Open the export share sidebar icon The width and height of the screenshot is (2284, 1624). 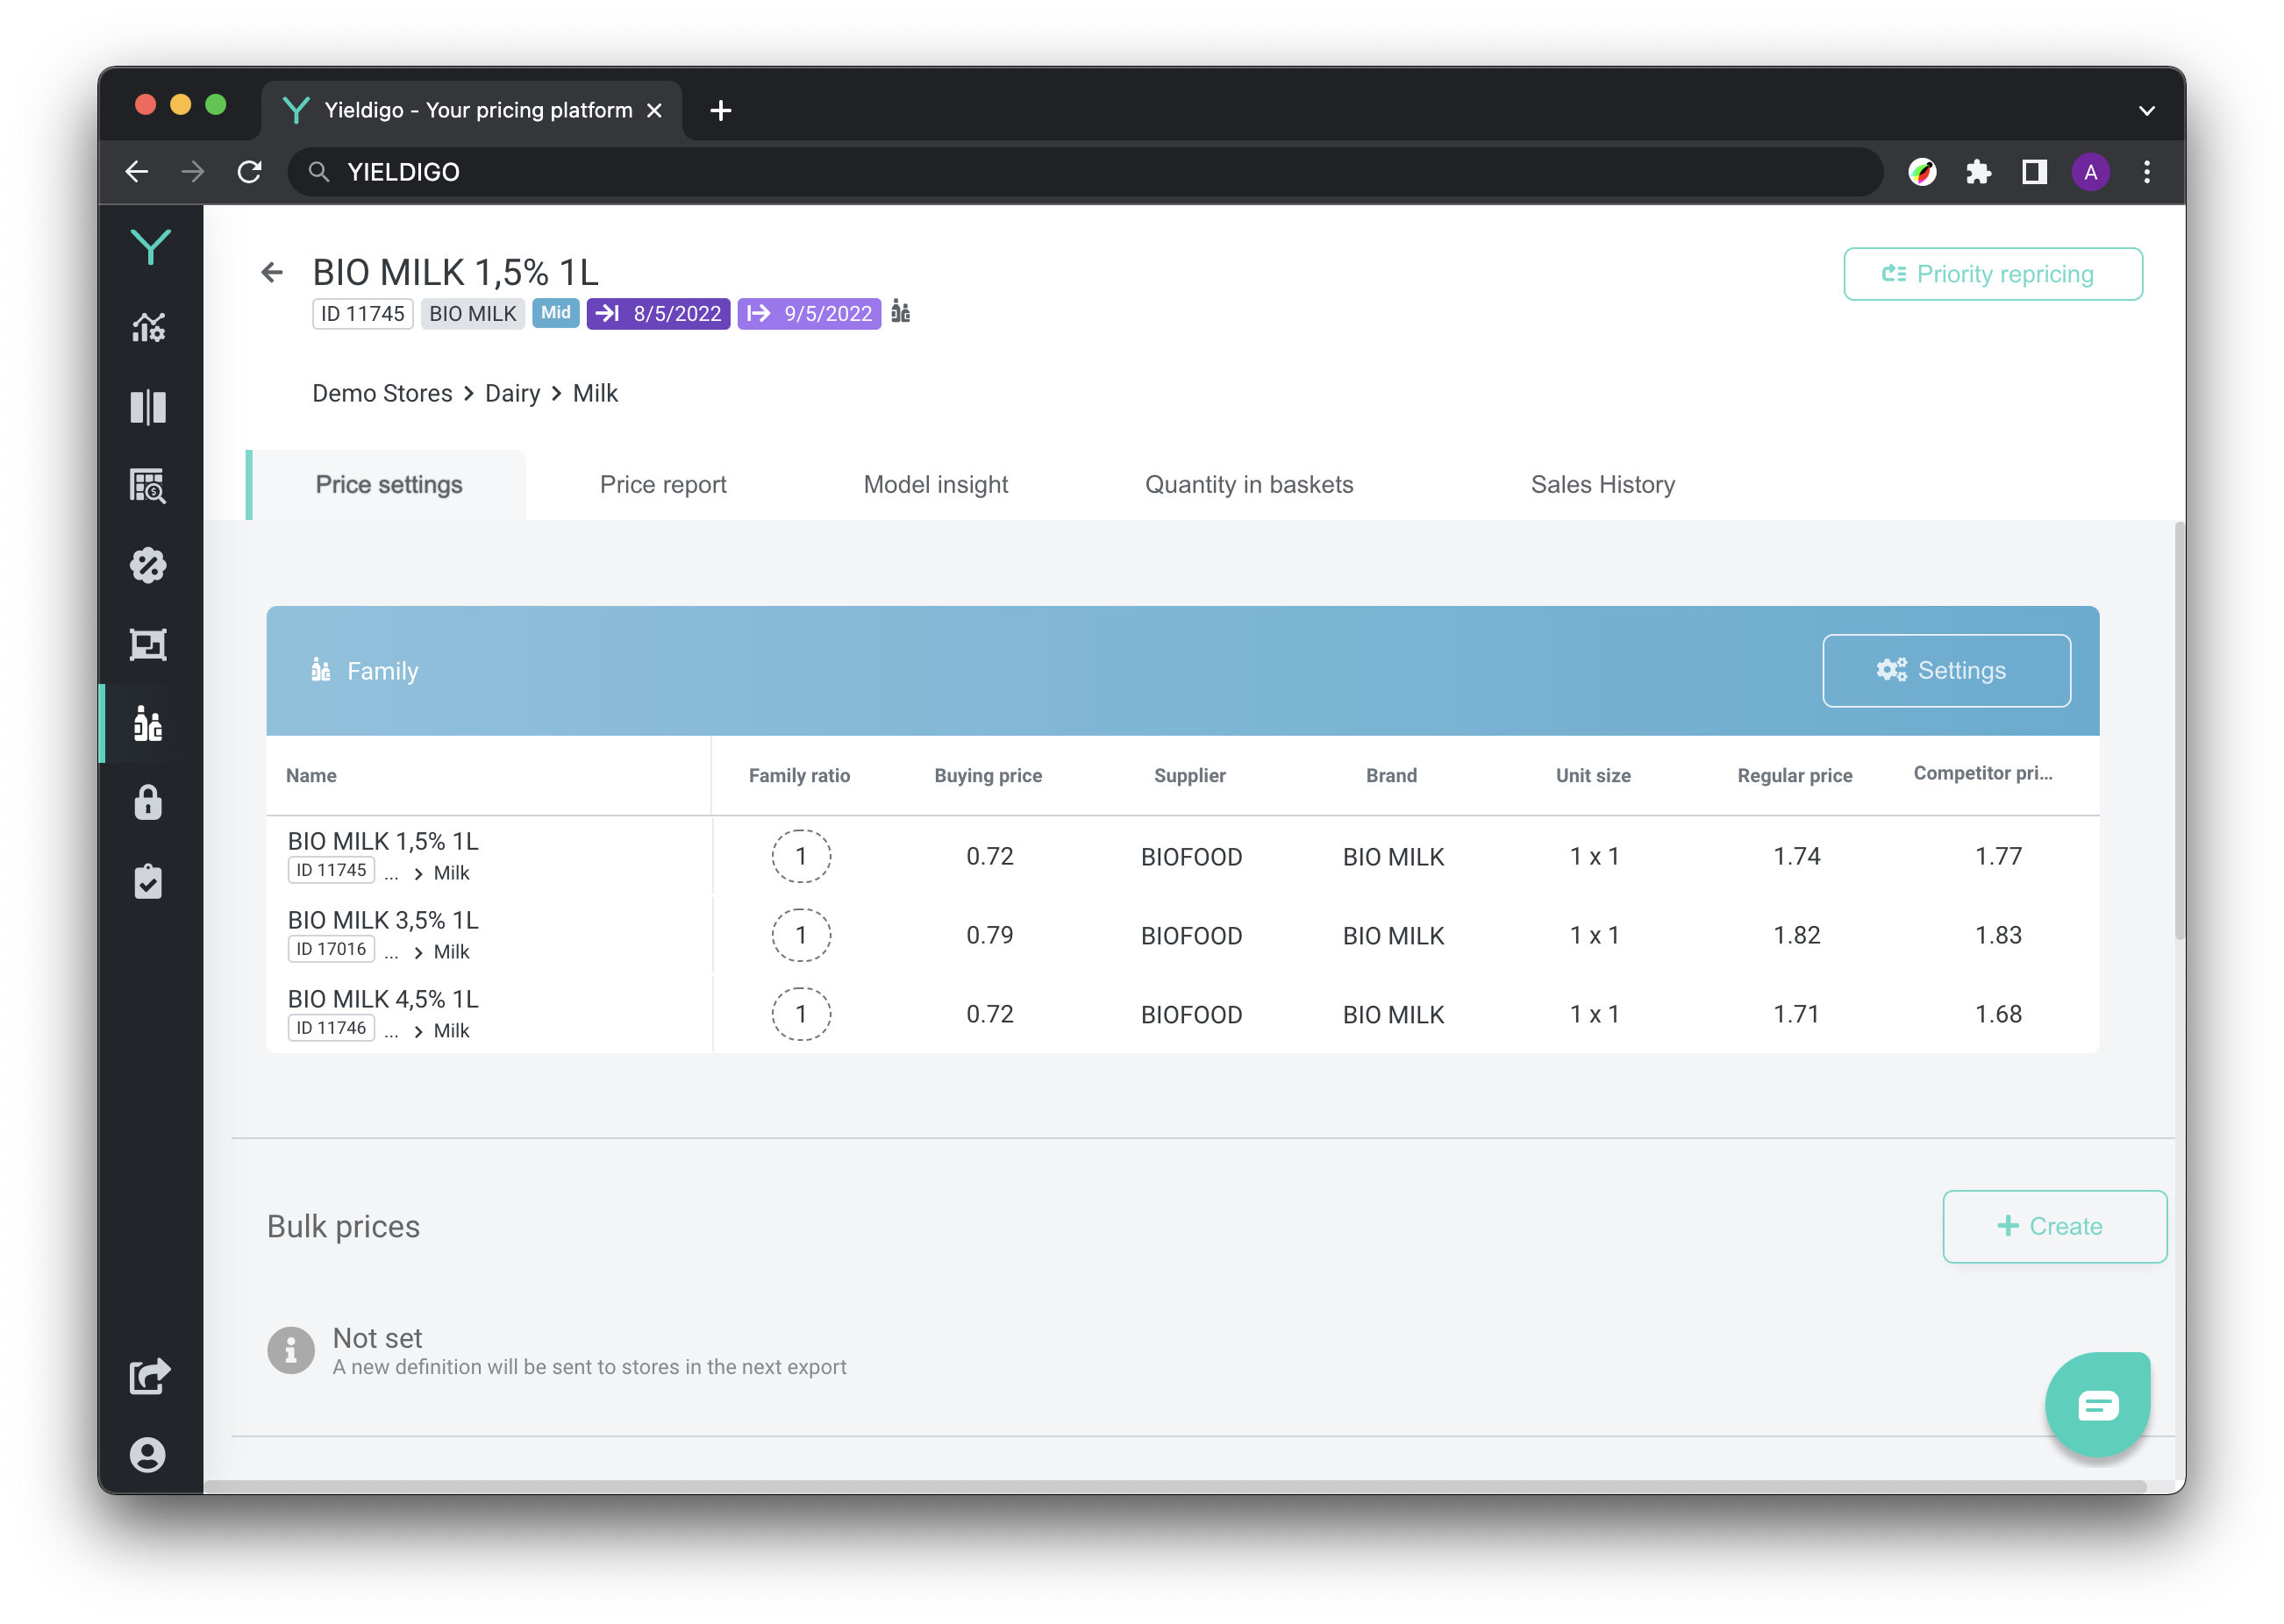(149, 1376)
